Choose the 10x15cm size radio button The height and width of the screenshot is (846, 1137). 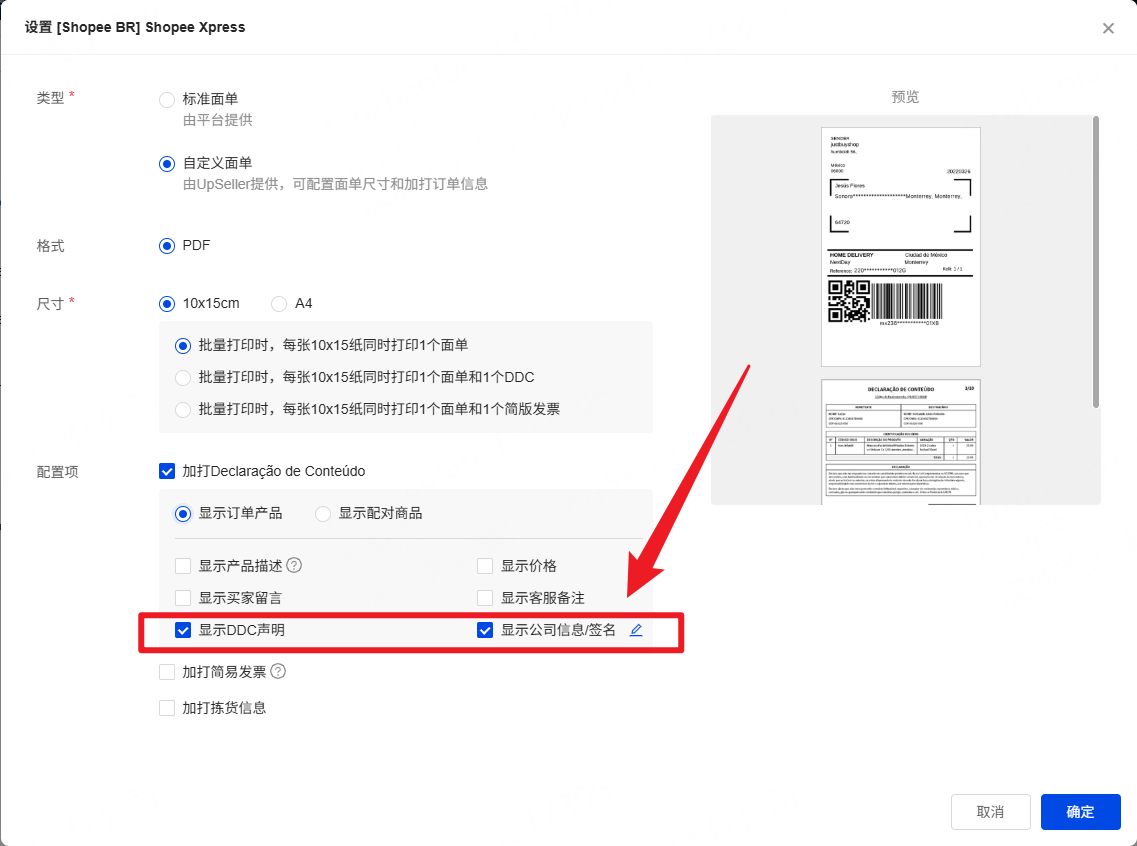(167, 303)
